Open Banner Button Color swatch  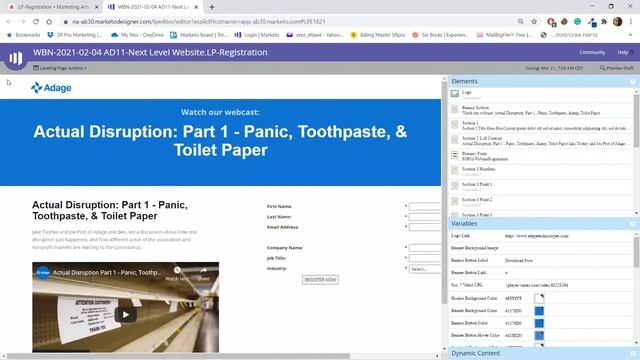point(539,323)
